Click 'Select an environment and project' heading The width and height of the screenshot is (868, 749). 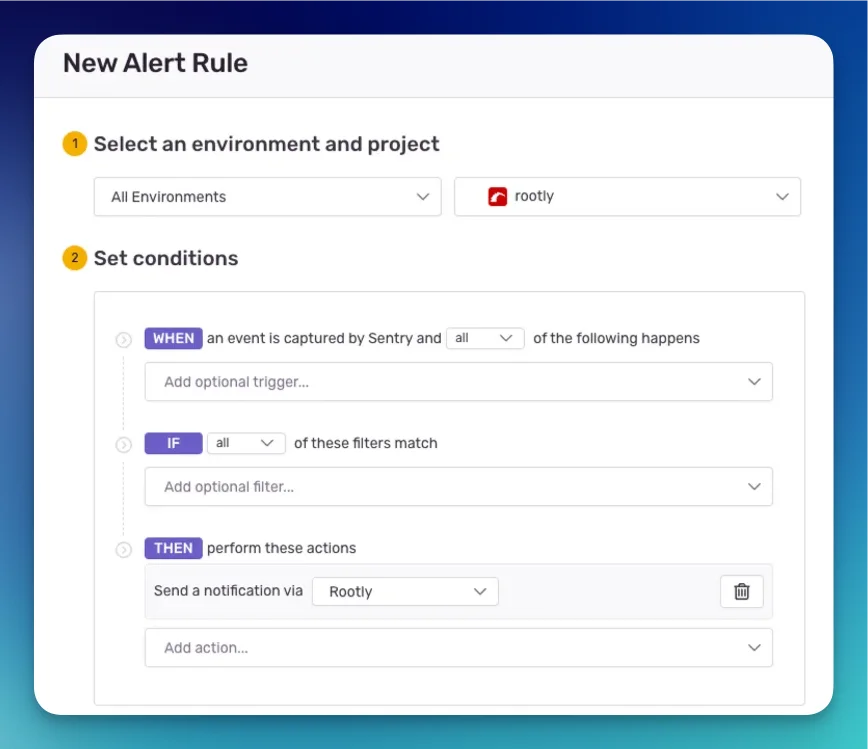point(266,144)
